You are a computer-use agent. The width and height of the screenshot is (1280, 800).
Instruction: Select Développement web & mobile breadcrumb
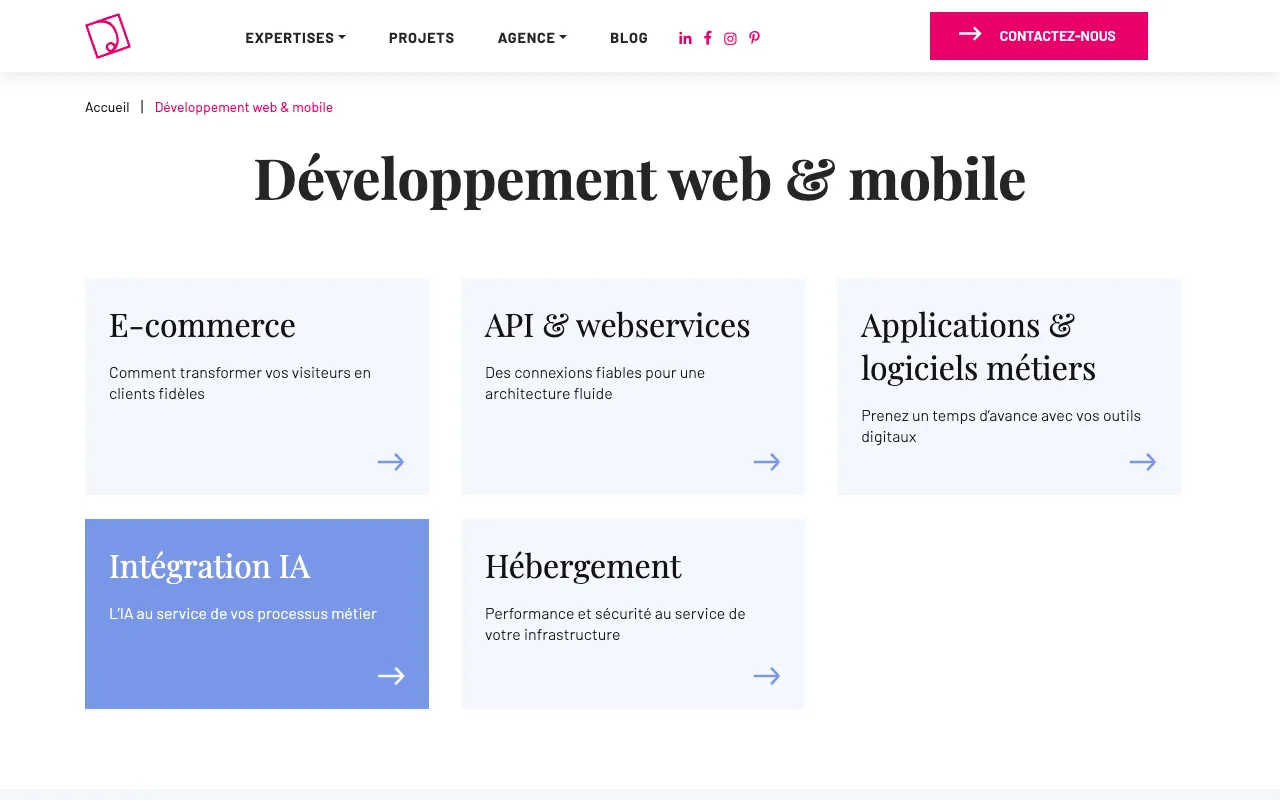[244, 107]
